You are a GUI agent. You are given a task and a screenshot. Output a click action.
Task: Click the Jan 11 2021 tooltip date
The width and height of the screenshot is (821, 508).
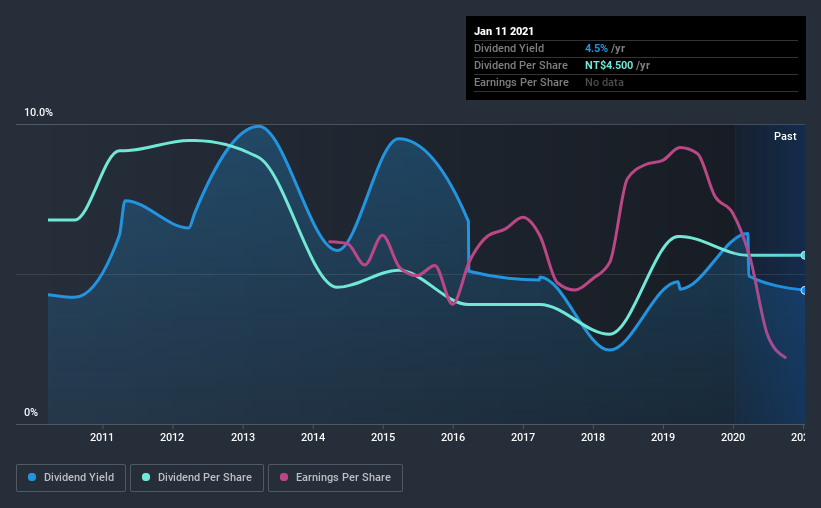pyautogui.click(x=504, y=31)
